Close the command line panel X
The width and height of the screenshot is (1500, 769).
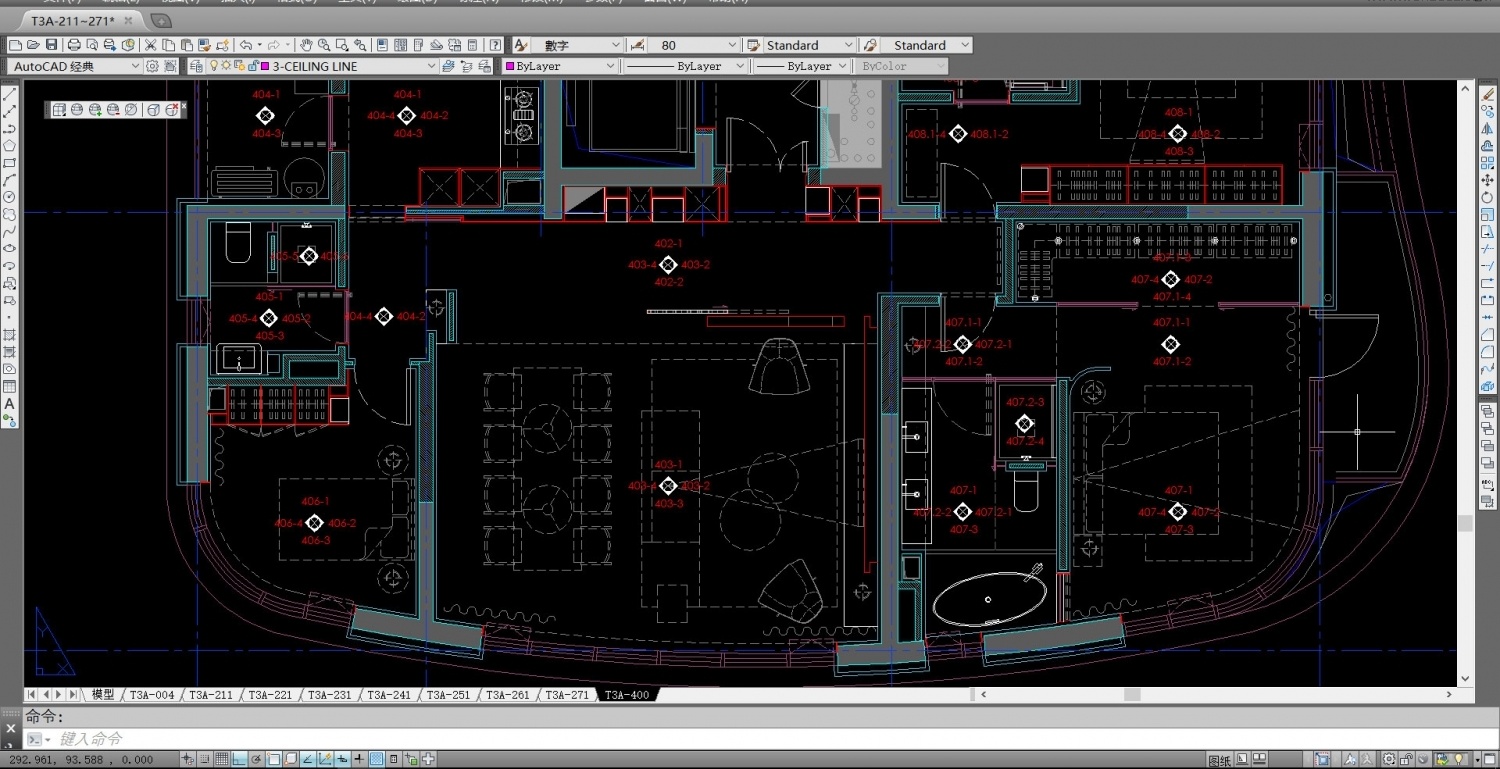(x=11, y=728)
